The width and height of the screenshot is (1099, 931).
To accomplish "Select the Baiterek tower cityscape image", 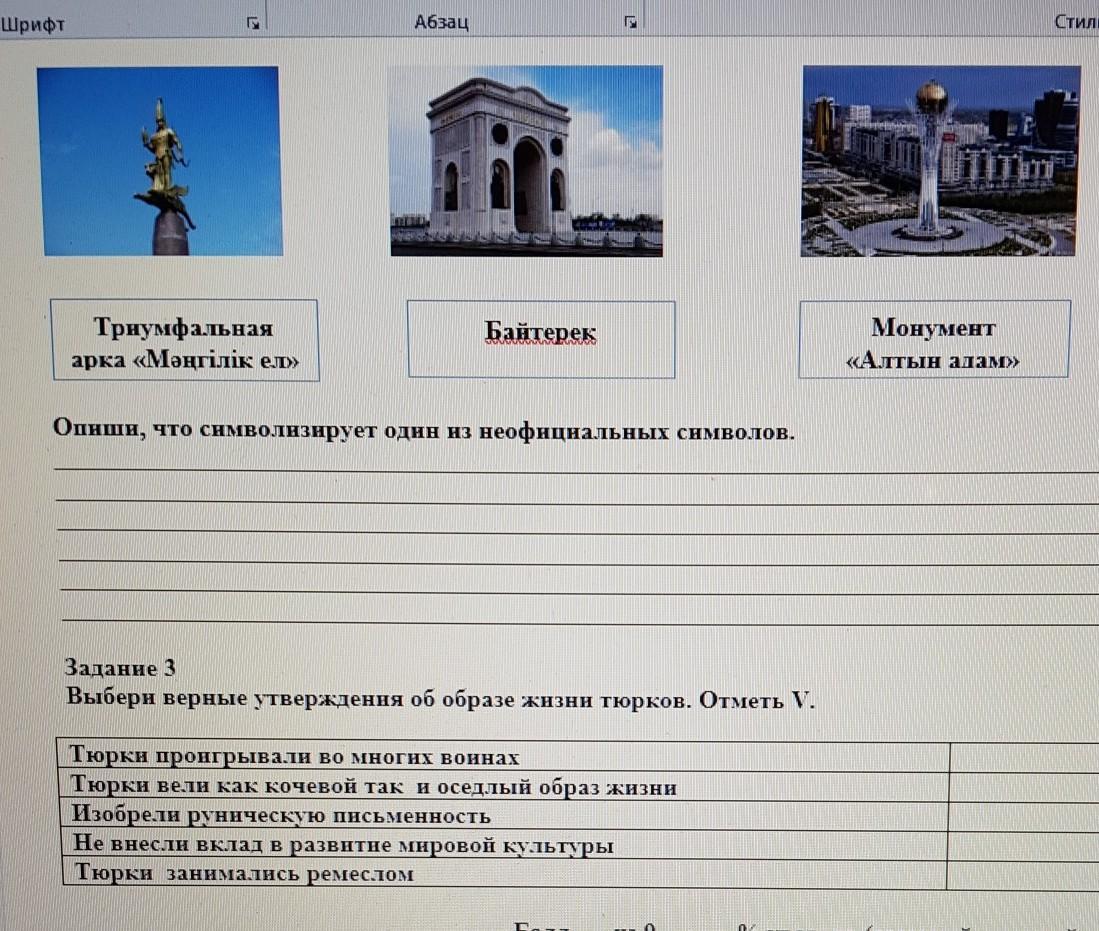I will point(940,161).
